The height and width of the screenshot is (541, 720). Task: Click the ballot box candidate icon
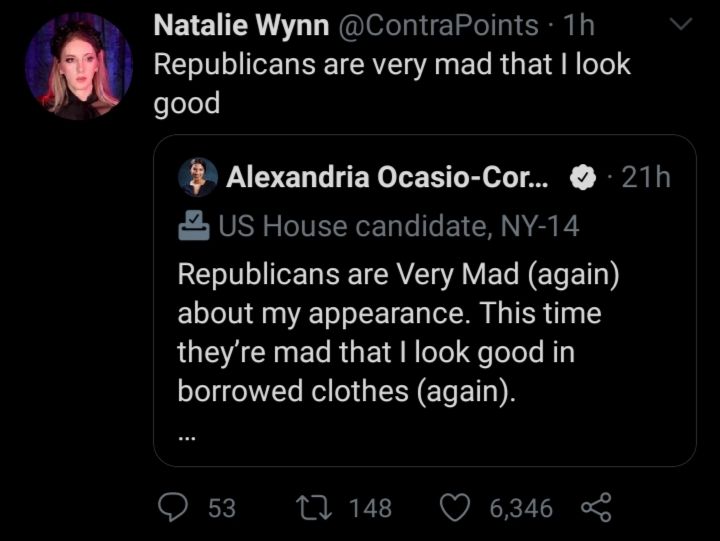click(x=193, y=227)
